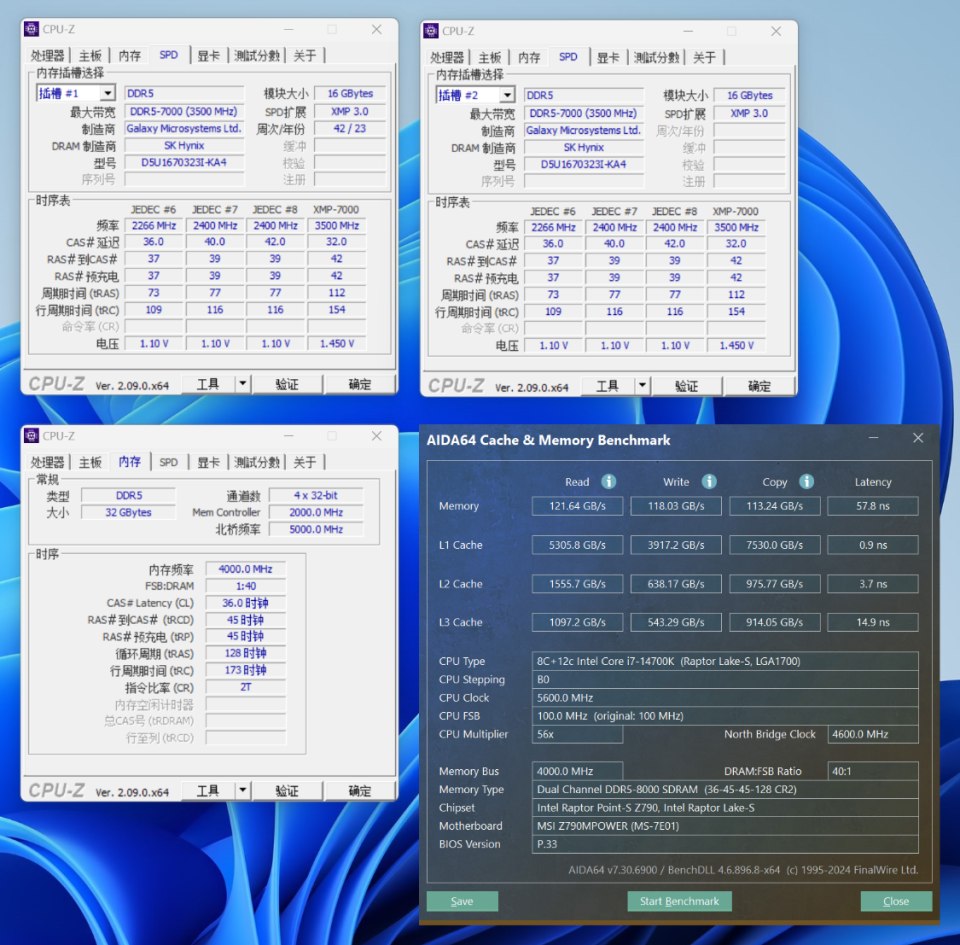The width and height of the screenshot is (960, 945).
Task: Click the L3 Cache Copy value 914.05 GB/s
Action: coord(774,622)
